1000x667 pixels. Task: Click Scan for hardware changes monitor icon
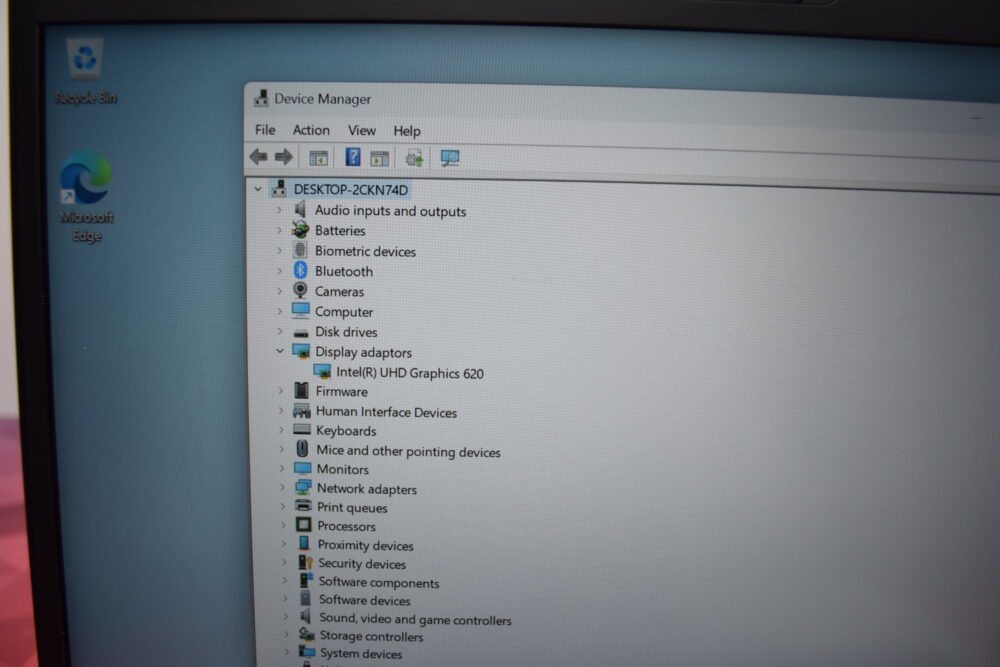coord(450,158)
